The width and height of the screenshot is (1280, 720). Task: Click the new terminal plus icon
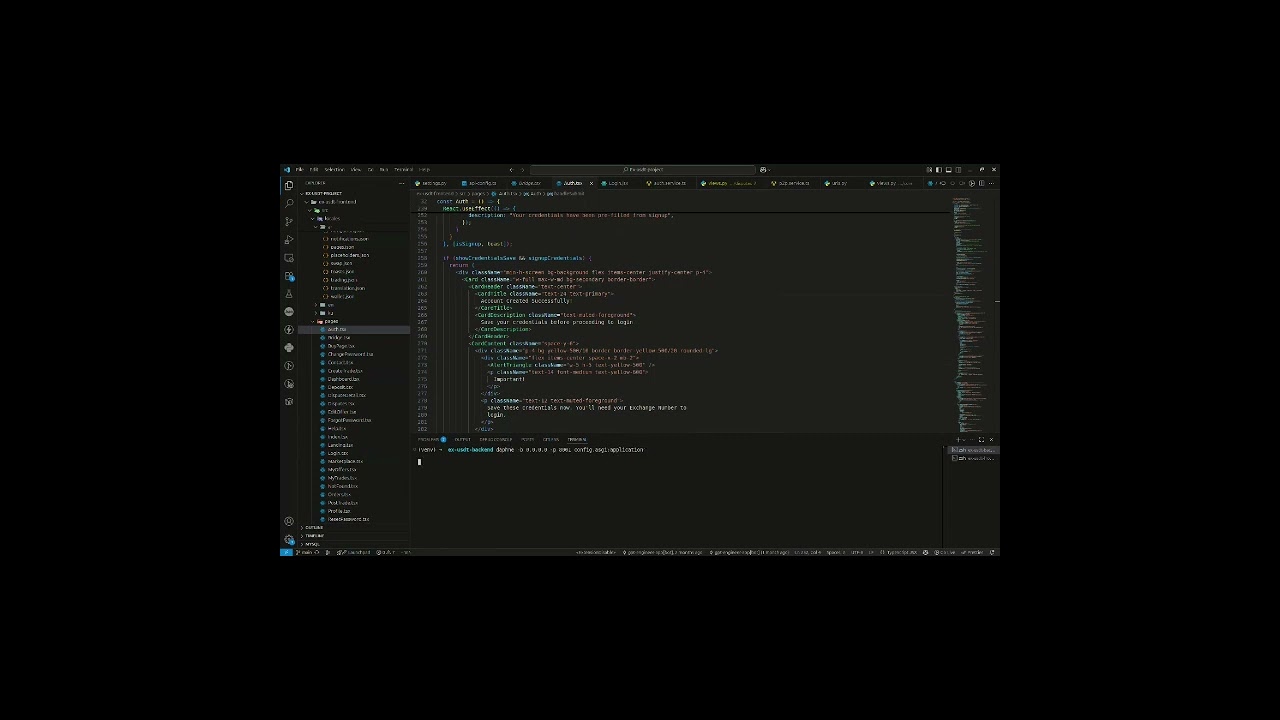tap(958, 440)
